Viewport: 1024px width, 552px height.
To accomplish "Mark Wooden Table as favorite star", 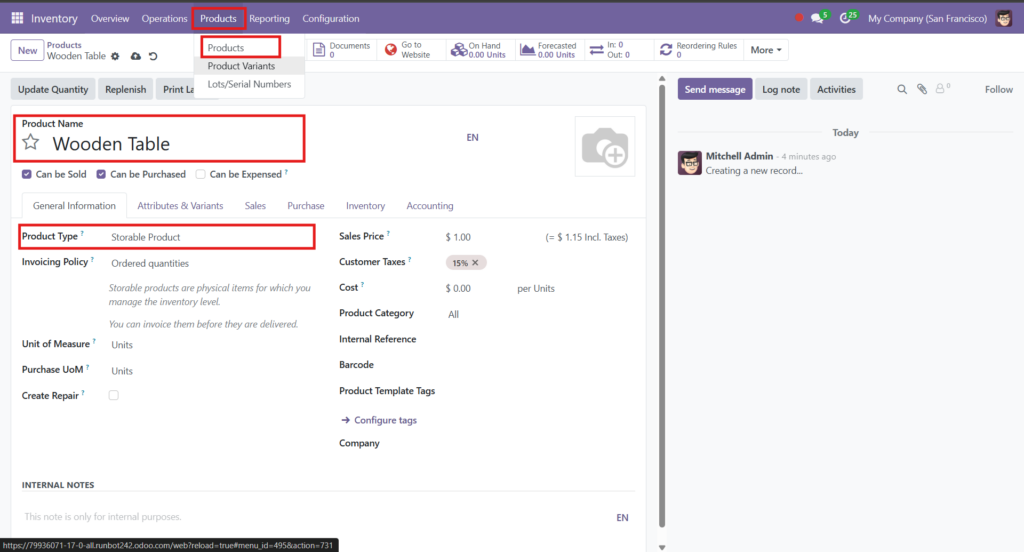I will pyautogui.click(x=31, y=142).
